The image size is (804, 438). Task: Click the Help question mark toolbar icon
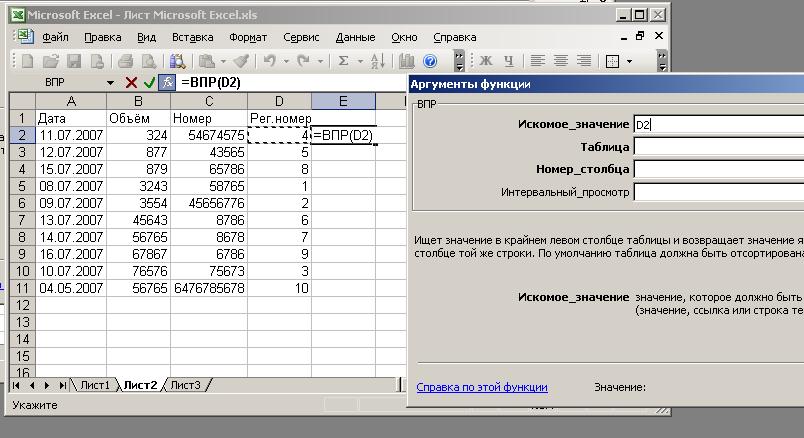click(430, 61)
